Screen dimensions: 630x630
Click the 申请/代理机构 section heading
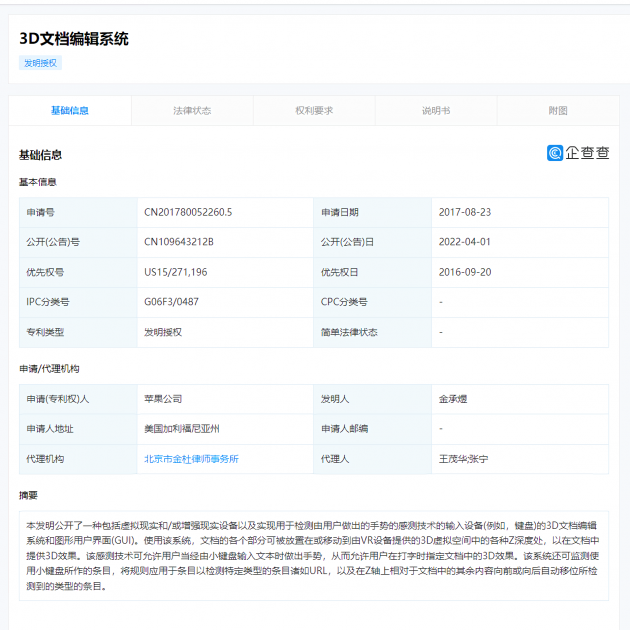(49, 369)
